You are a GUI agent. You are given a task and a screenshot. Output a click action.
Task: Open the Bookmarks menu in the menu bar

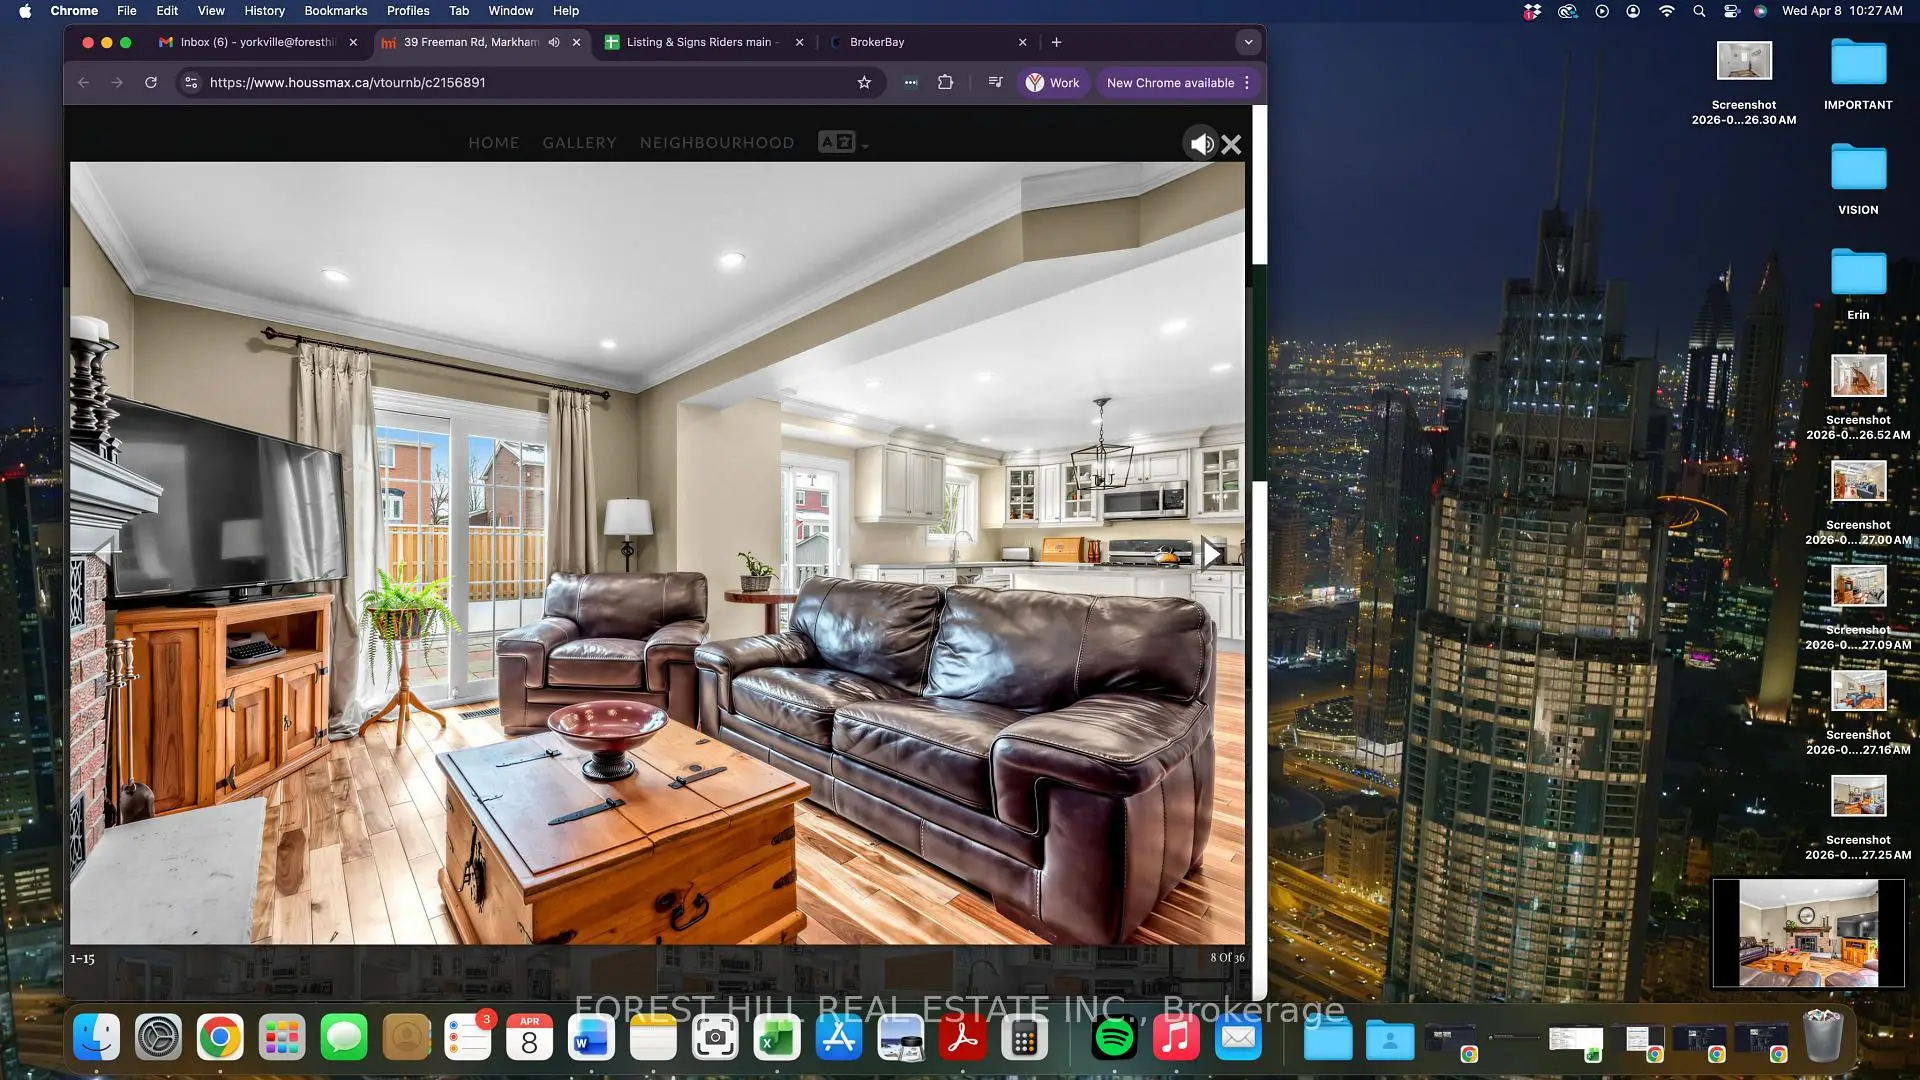coord(335,11)
